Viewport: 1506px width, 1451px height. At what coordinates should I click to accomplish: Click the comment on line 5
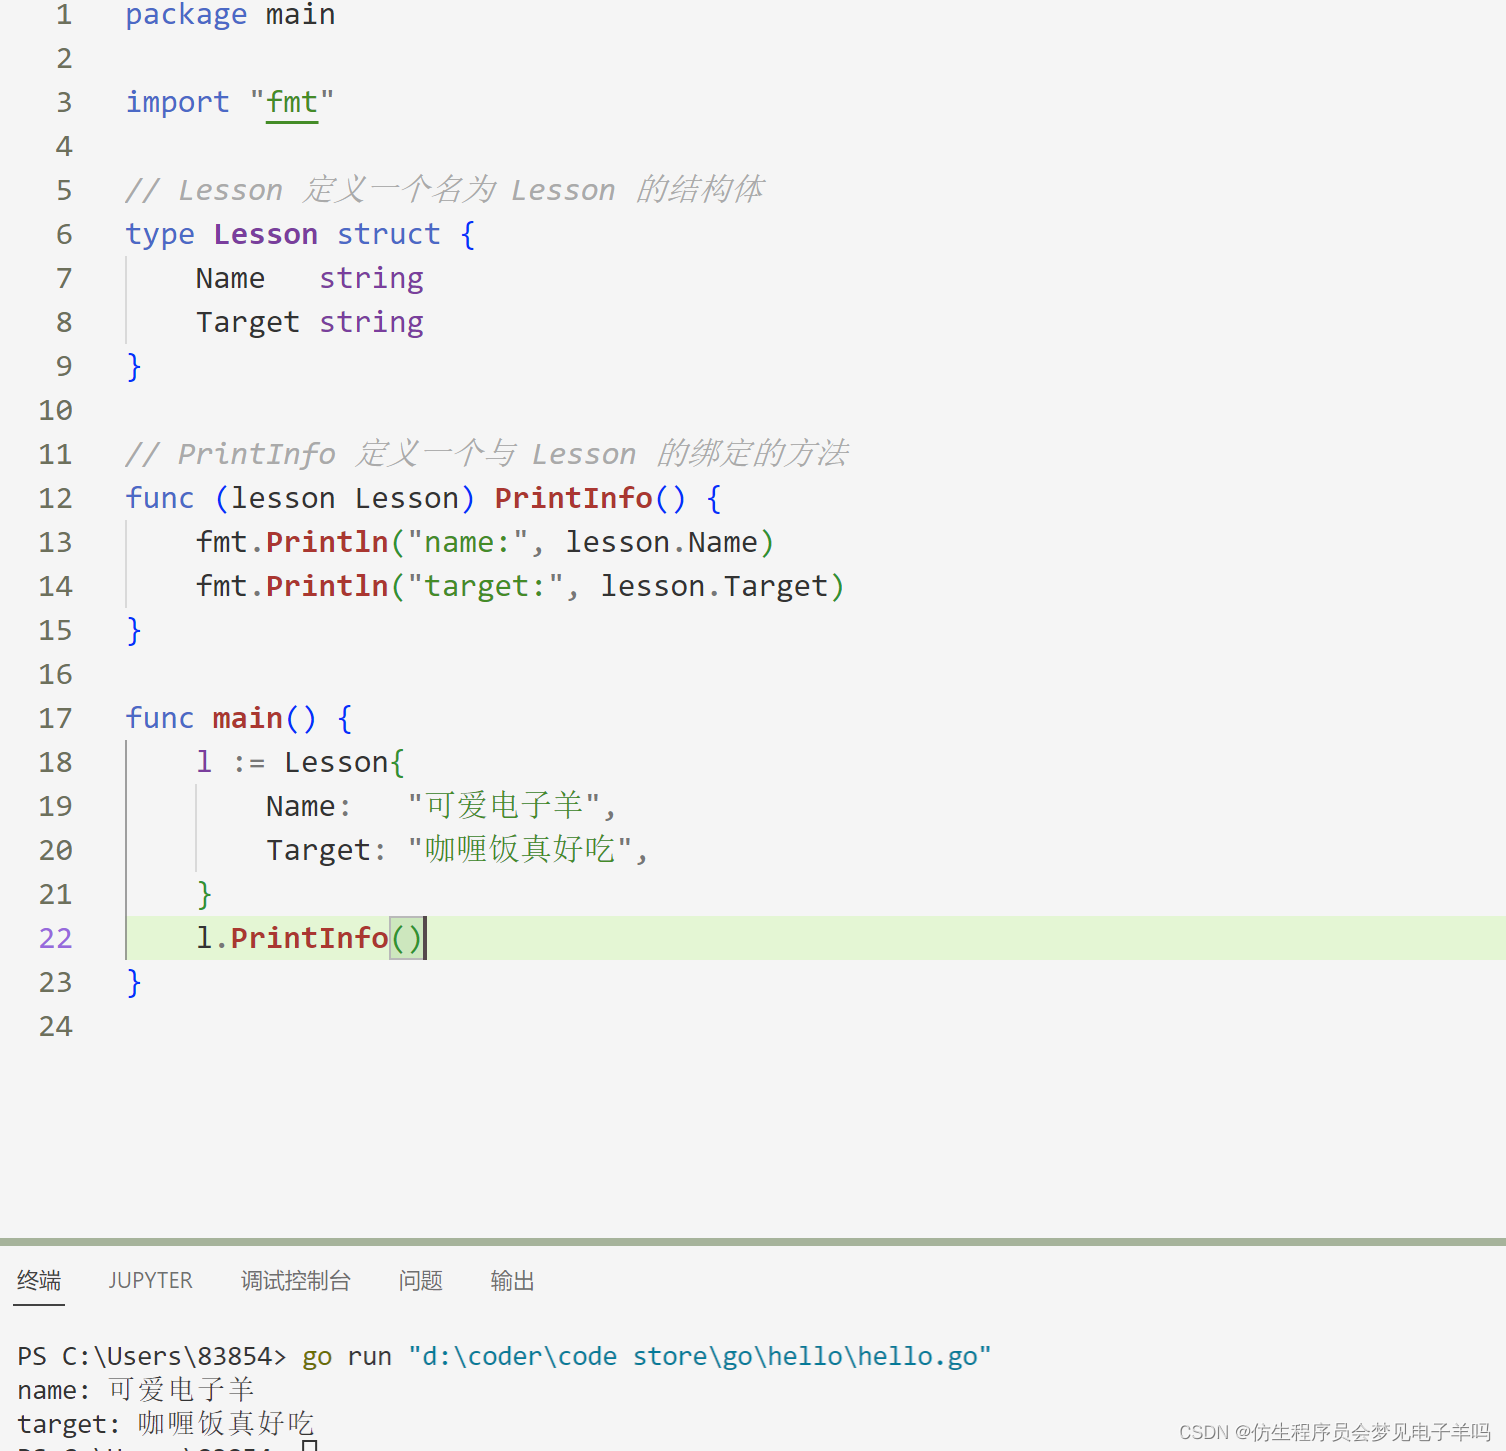444,189
